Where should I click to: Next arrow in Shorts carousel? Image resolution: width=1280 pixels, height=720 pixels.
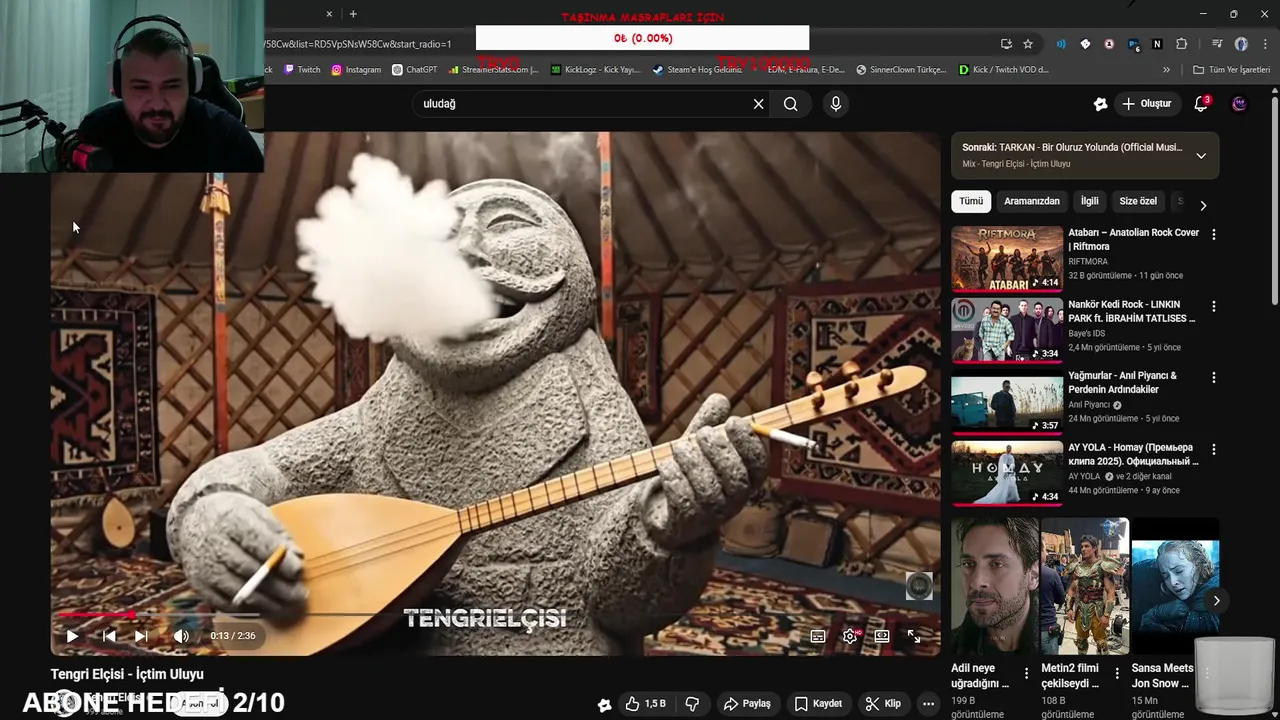[x=1216, y=600]
